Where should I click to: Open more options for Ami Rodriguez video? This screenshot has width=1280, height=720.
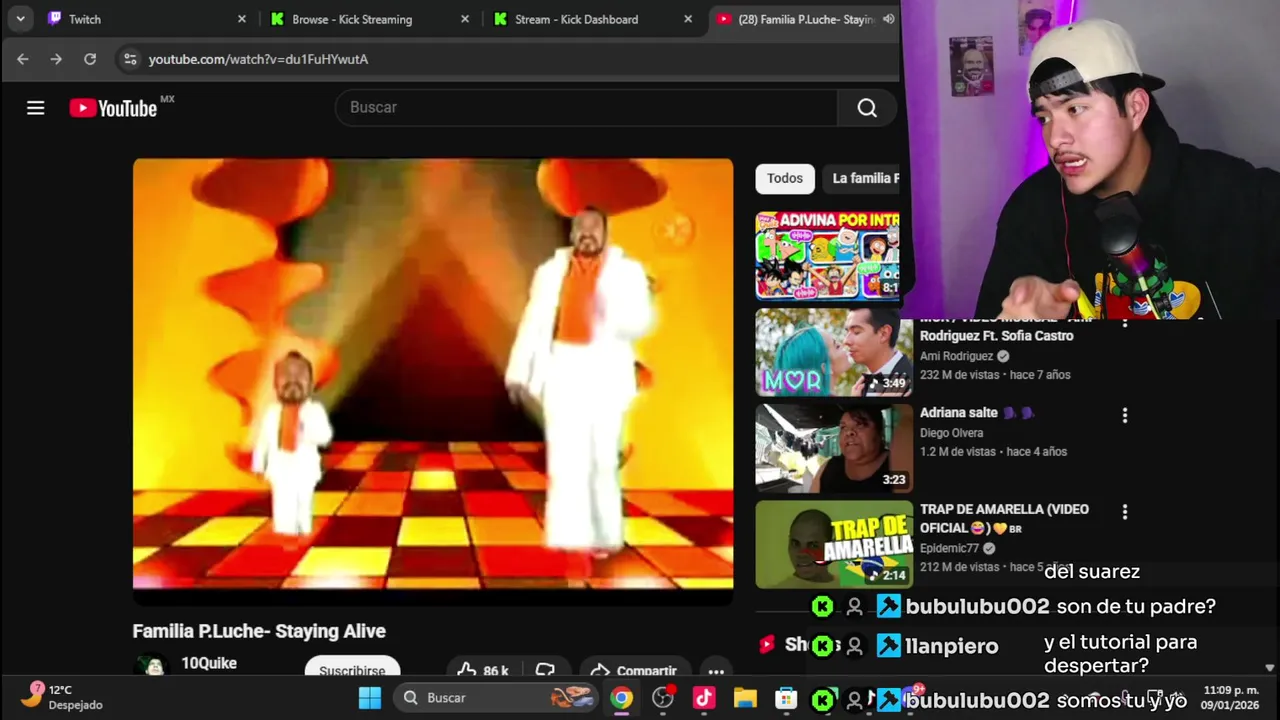coord(1125,322)
